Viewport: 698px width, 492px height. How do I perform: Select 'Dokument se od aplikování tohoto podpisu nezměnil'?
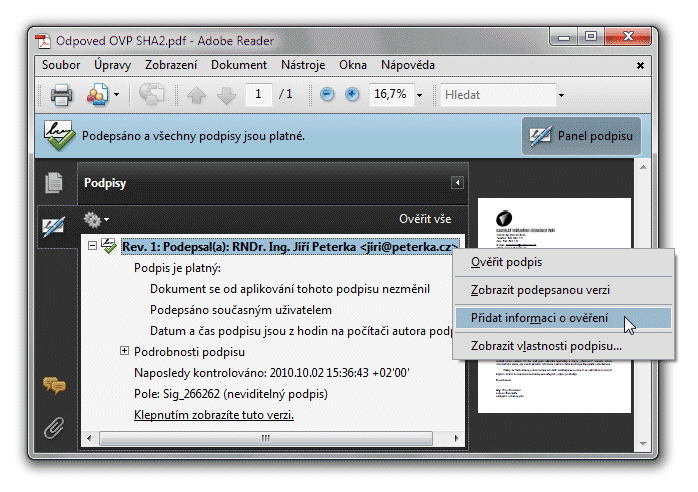[290, 289]
